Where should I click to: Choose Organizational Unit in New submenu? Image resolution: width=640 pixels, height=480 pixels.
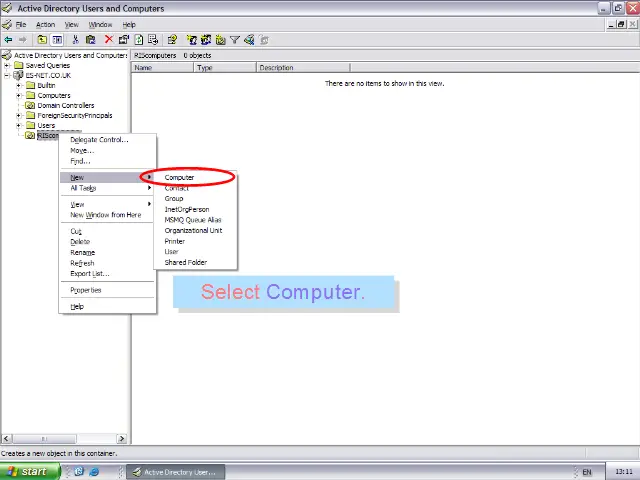[x=193, y=230]
